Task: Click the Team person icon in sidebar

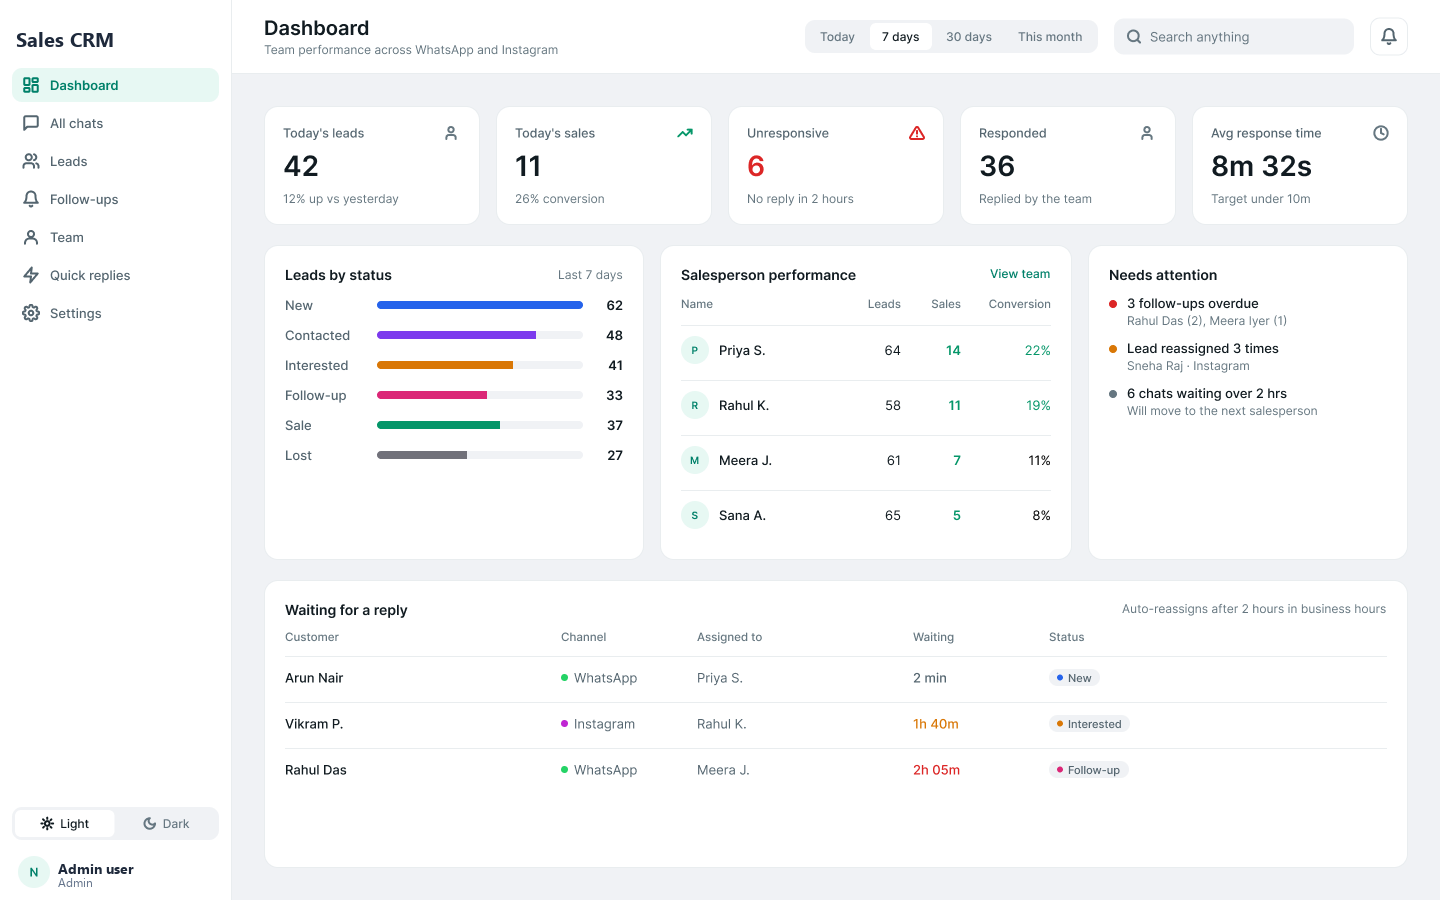Action: (x=31, y=237)
